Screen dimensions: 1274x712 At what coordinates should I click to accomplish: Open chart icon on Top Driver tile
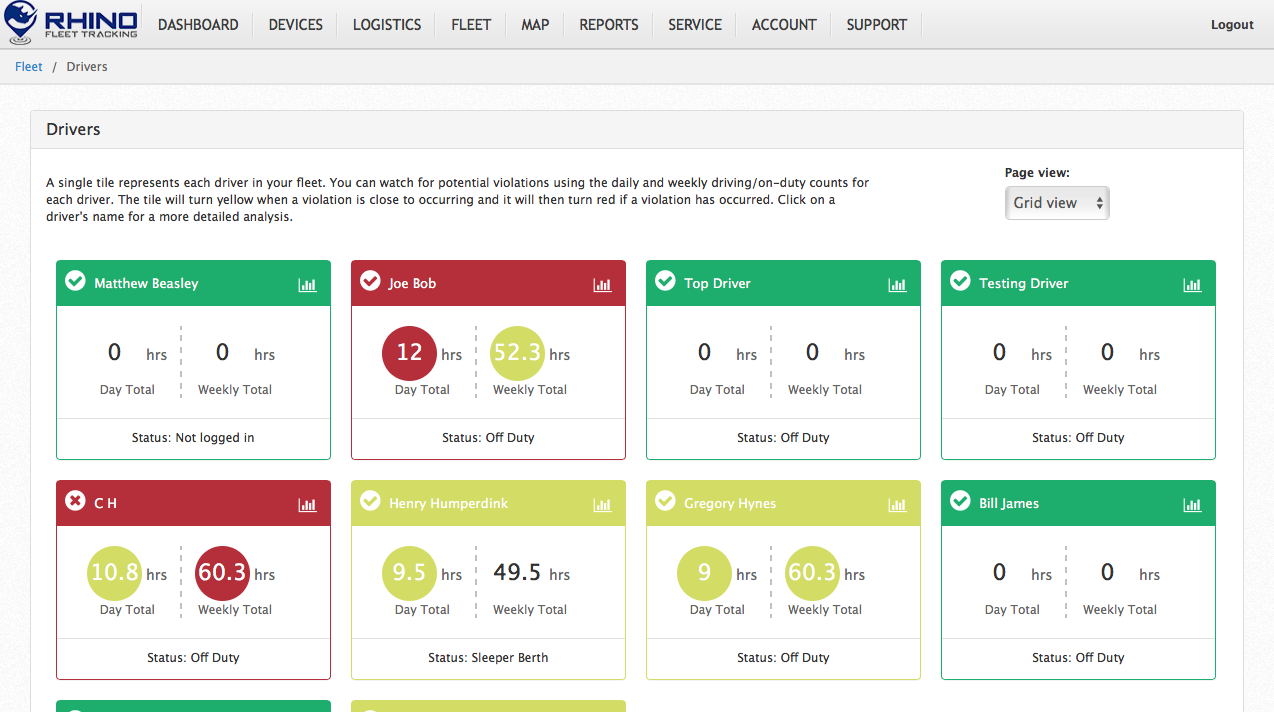click(x=897, y=285)
